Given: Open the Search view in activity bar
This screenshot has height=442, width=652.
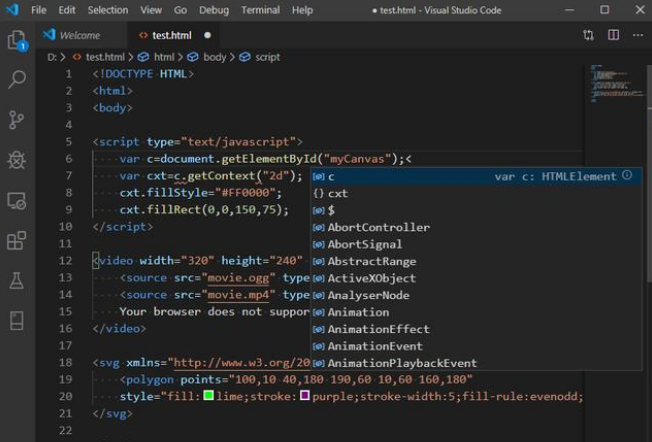Looking at the screenshot, I should (x=16, y=80).
